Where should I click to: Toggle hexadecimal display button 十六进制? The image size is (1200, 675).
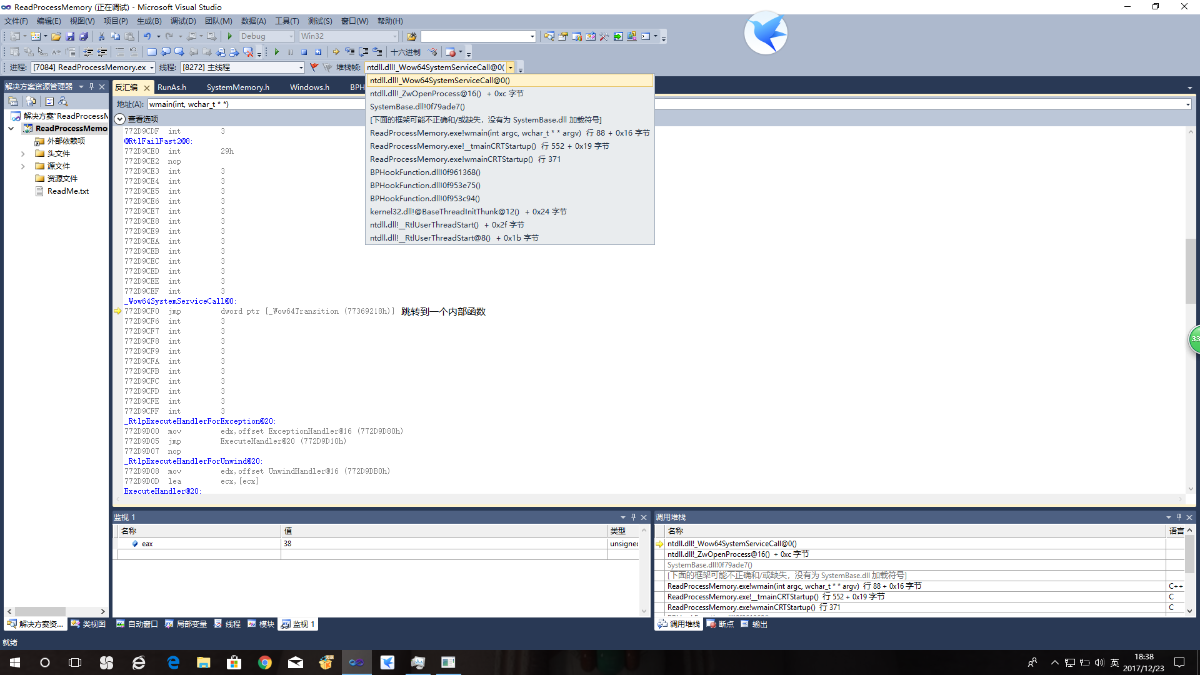[405, 51]
